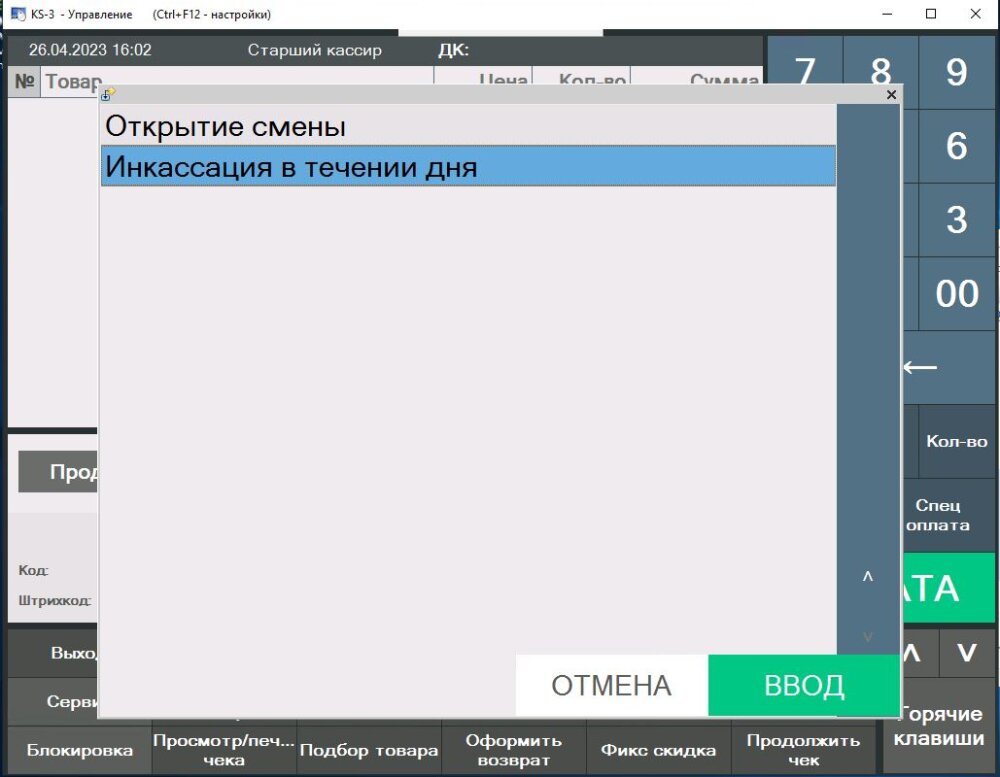Click the date and time 26.04.2023 16:02
The height and width of the screenshot is (777, 1000).
90,50
